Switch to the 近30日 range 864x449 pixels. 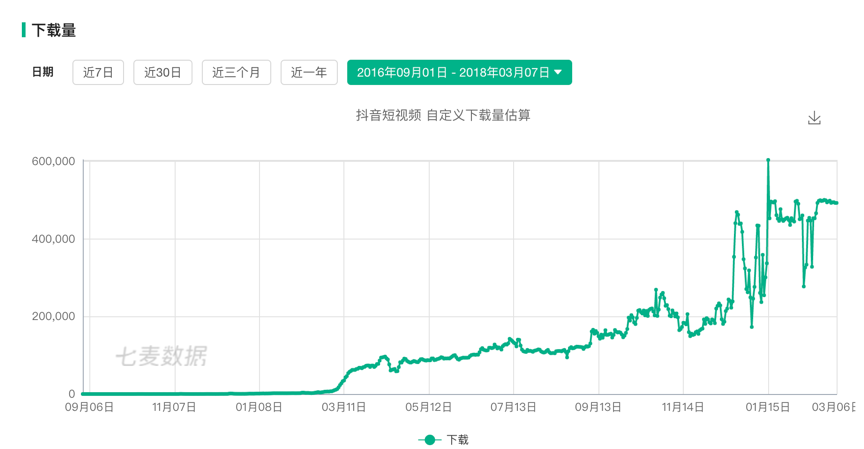click(x=163, y=73)
